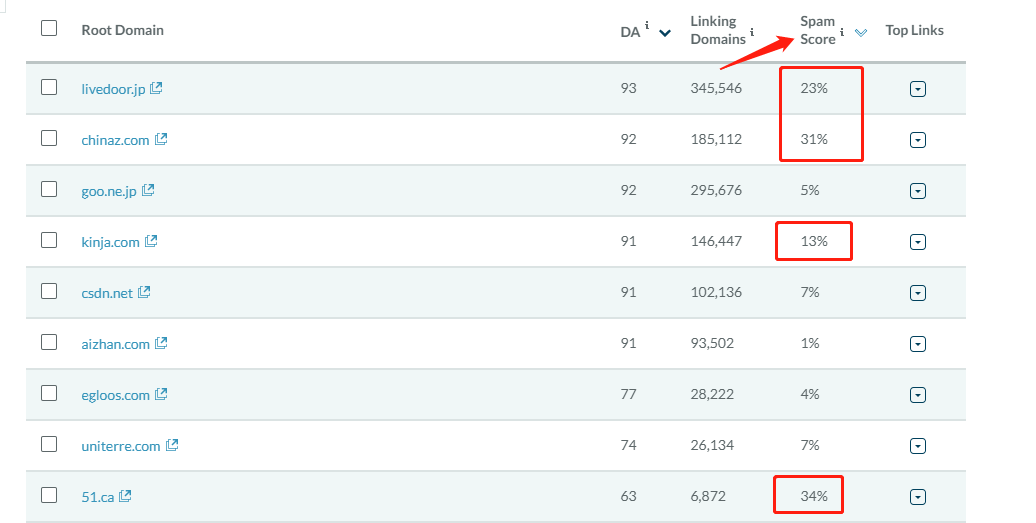Check the livedoor.jp row checkbox

(49, 87)
